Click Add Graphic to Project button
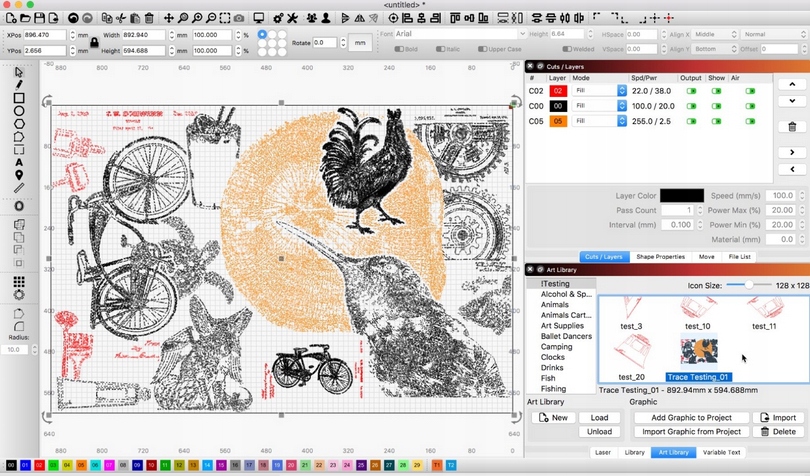The width and height of the screenshot is (810, 476). pos(691,418)
